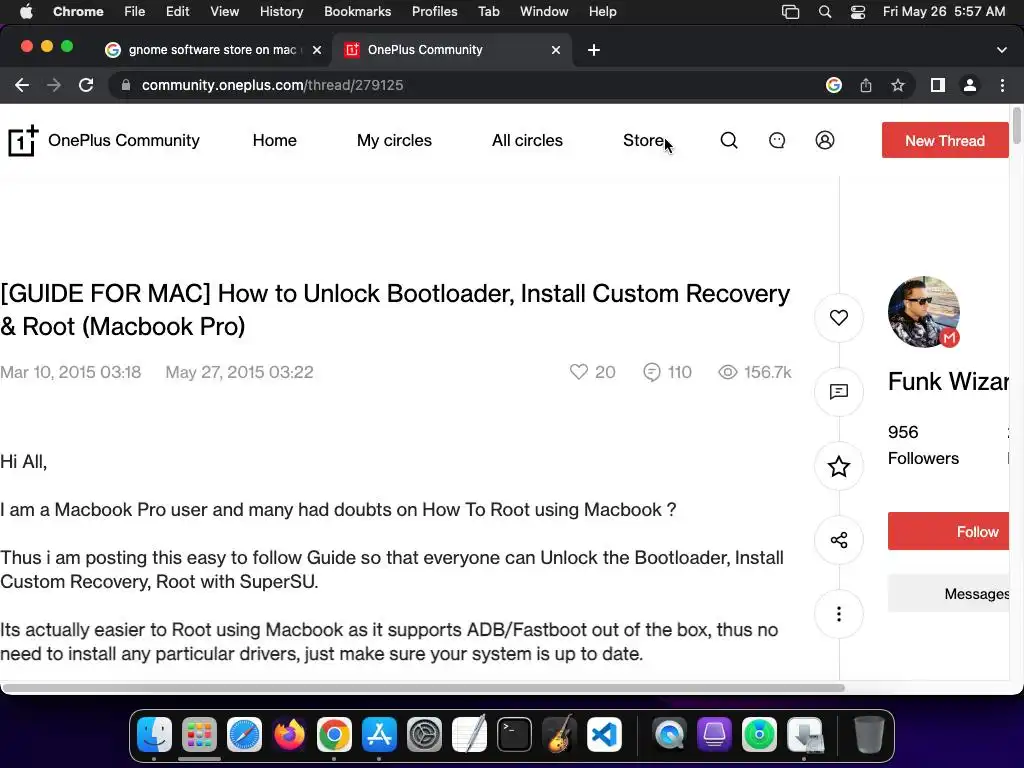The height and width of the screenshot is (768, 1024).
Task: Follow the author with Follow button
Action: pyautogui.click(x=948, y=532)
